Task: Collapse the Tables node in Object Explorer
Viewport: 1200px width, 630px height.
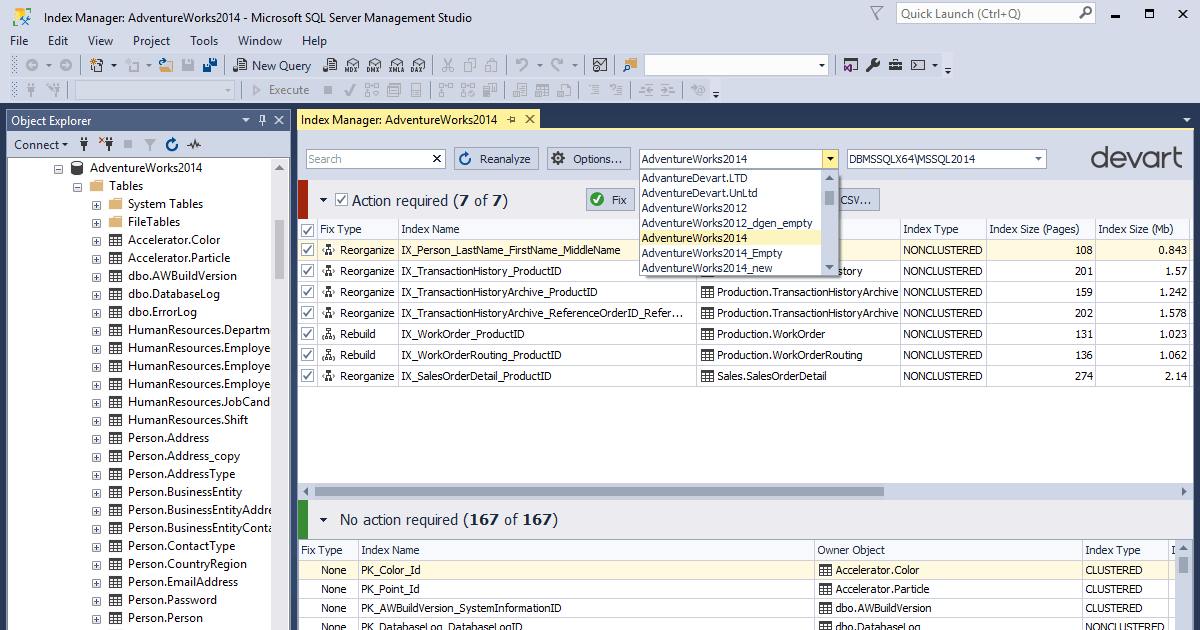Action: click(x=77, y=185)
